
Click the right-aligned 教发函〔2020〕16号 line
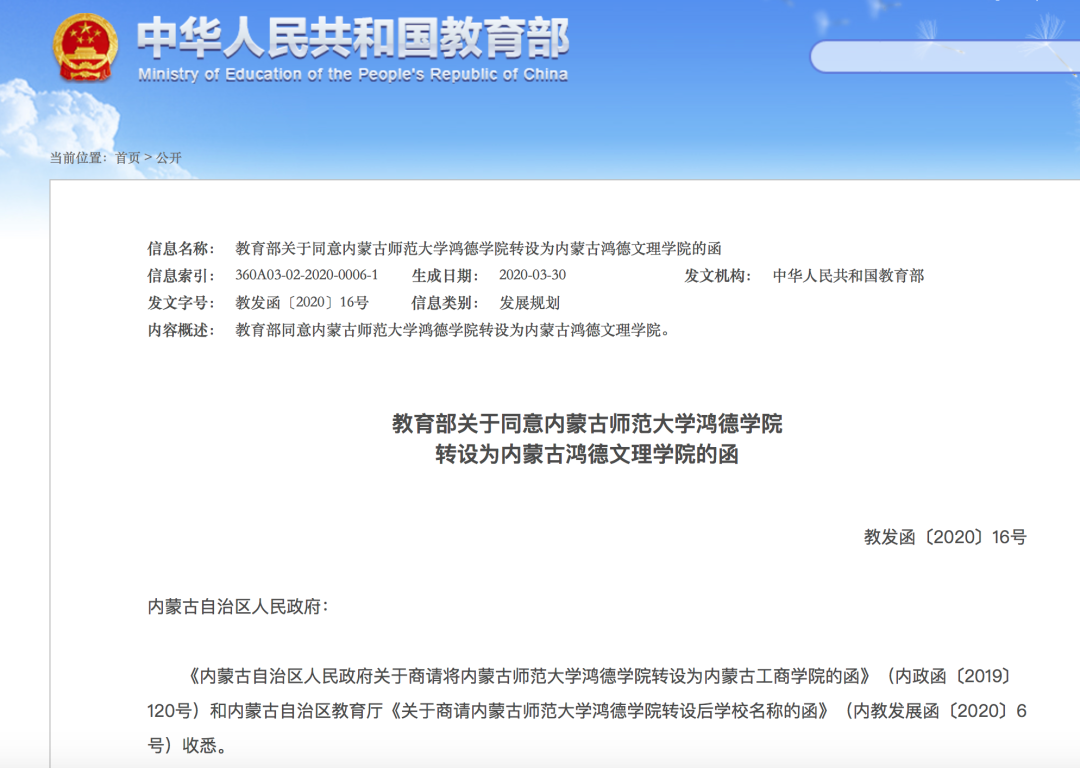[945, 537]
